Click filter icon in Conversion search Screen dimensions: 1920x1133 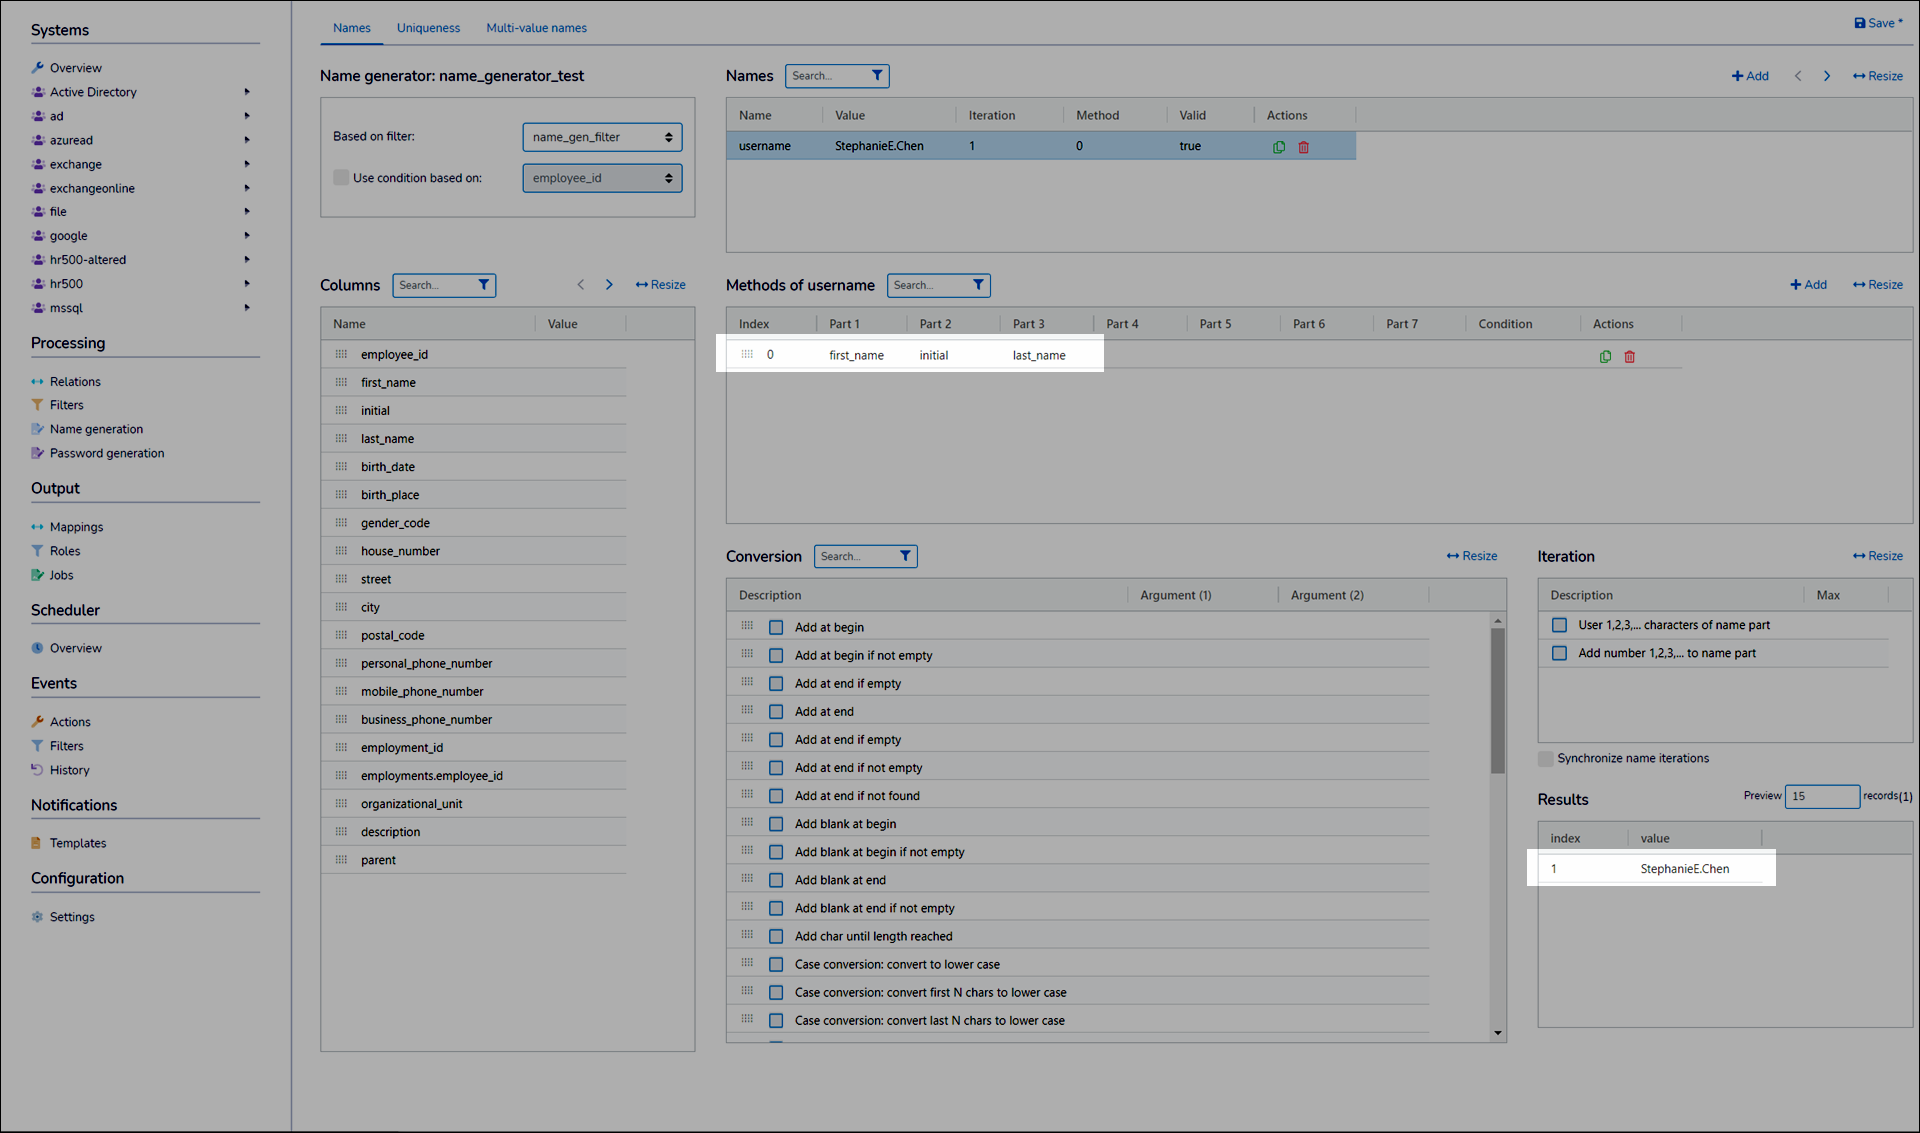tap(905, 556)
